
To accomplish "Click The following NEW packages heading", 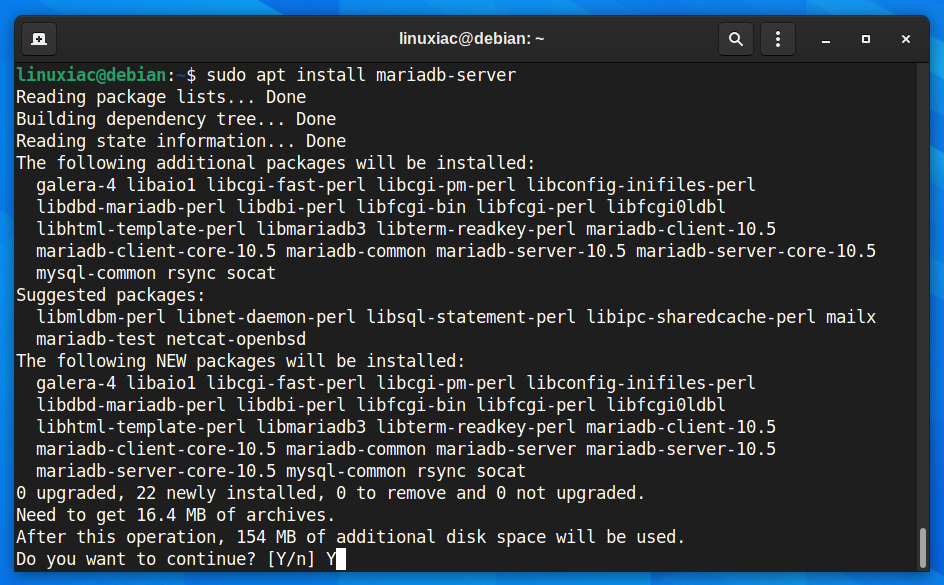I will (240, 361).
